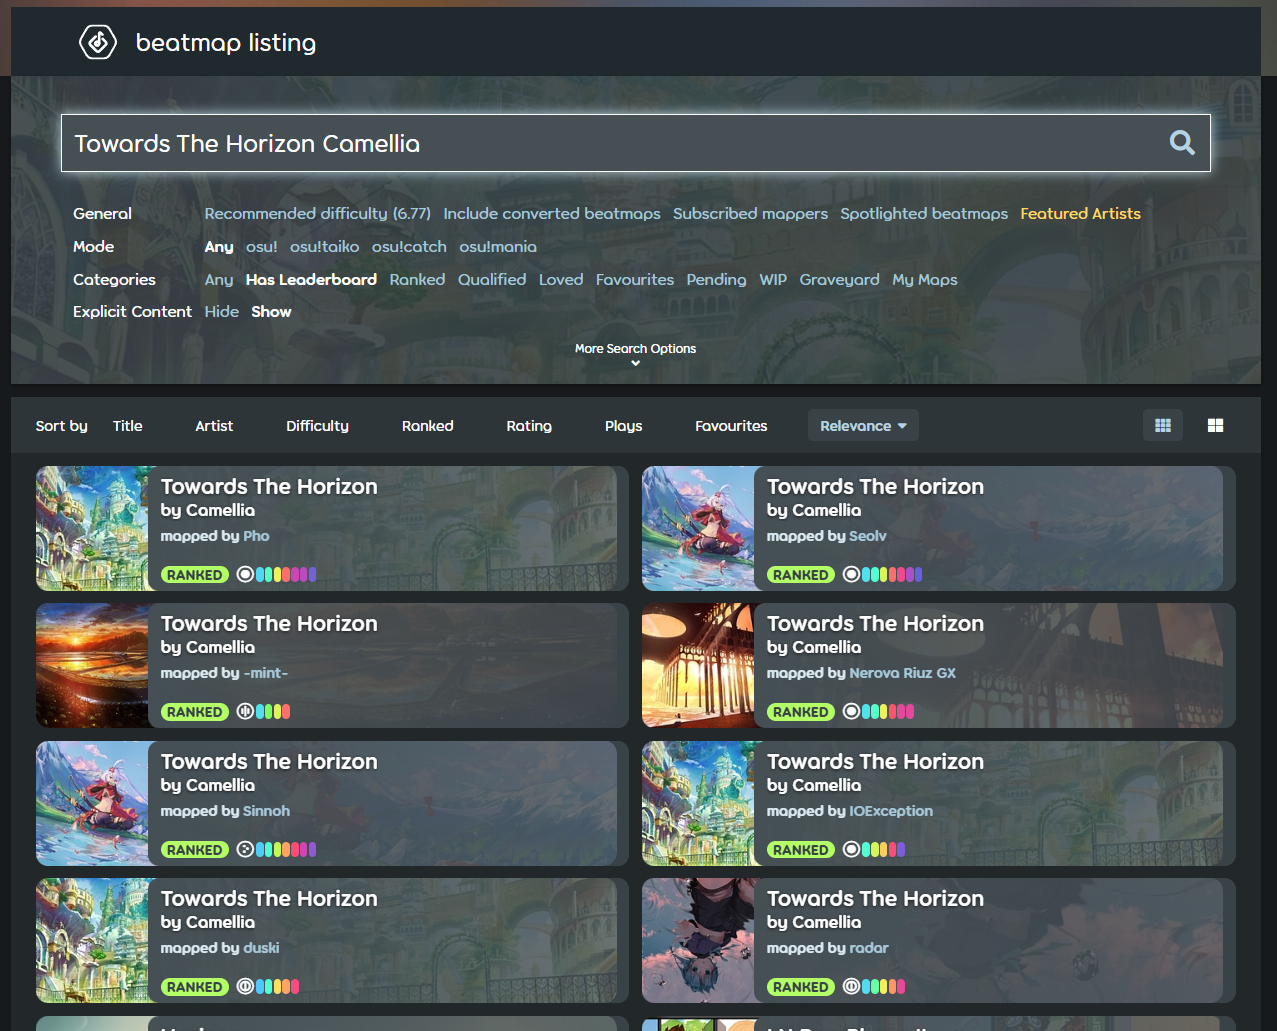This screenshot has height=1031, width=1277.
Task: Click sunset thumbnail of -mint-'s beatmap
Action: coord(93,665)
